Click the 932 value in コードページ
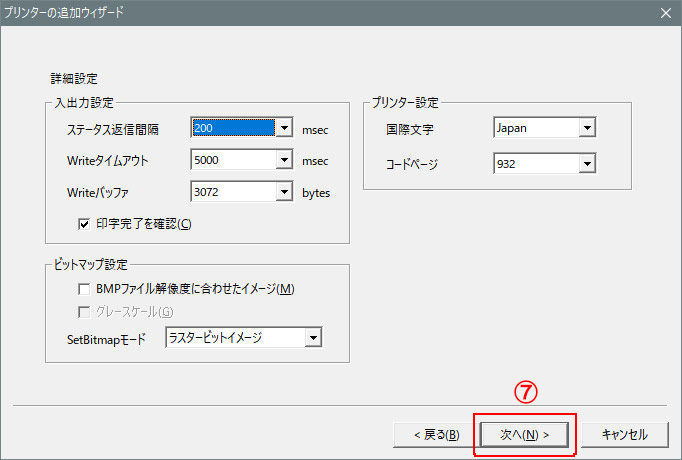682x460 pixels. (535, 162)
